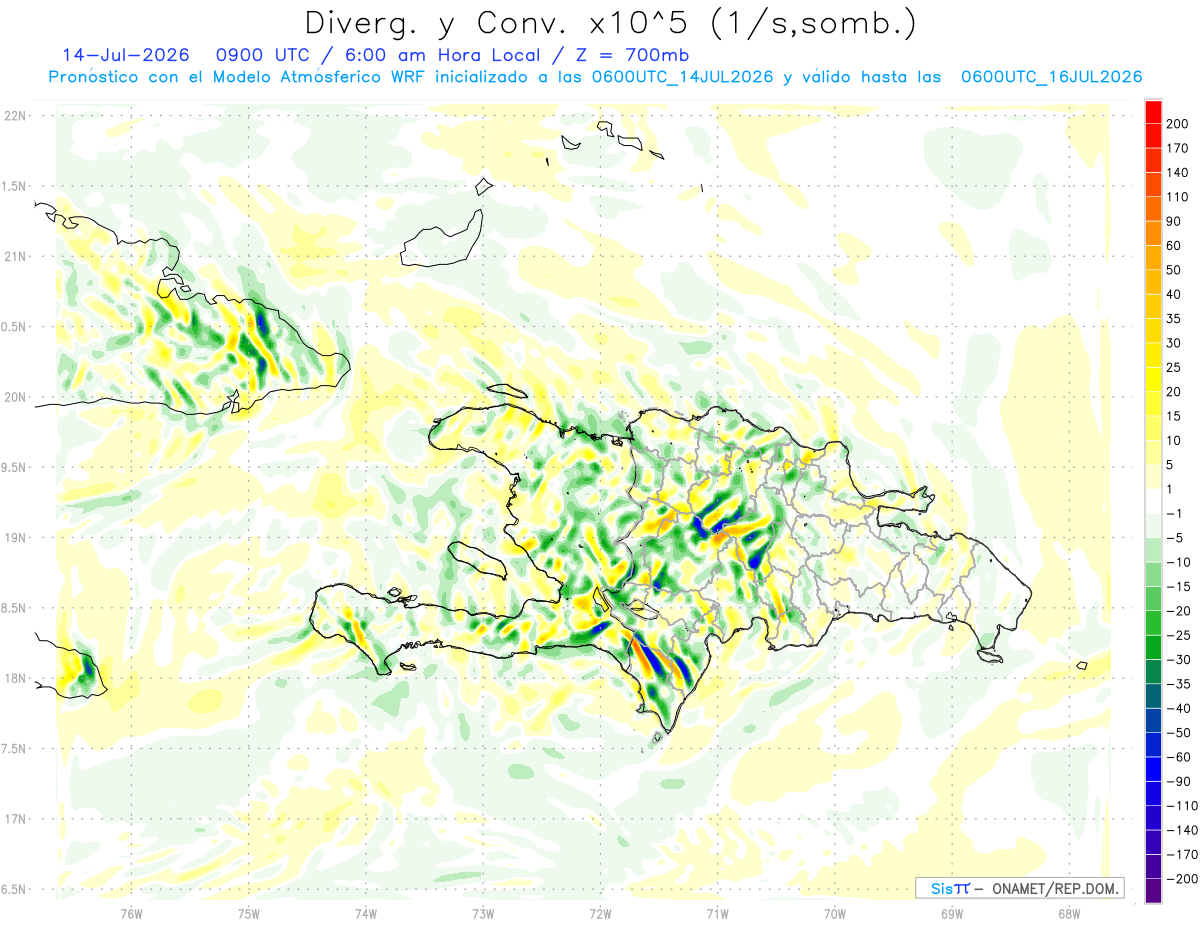
Task: Click the color scale value '-90'
Action: point(1179,781)
